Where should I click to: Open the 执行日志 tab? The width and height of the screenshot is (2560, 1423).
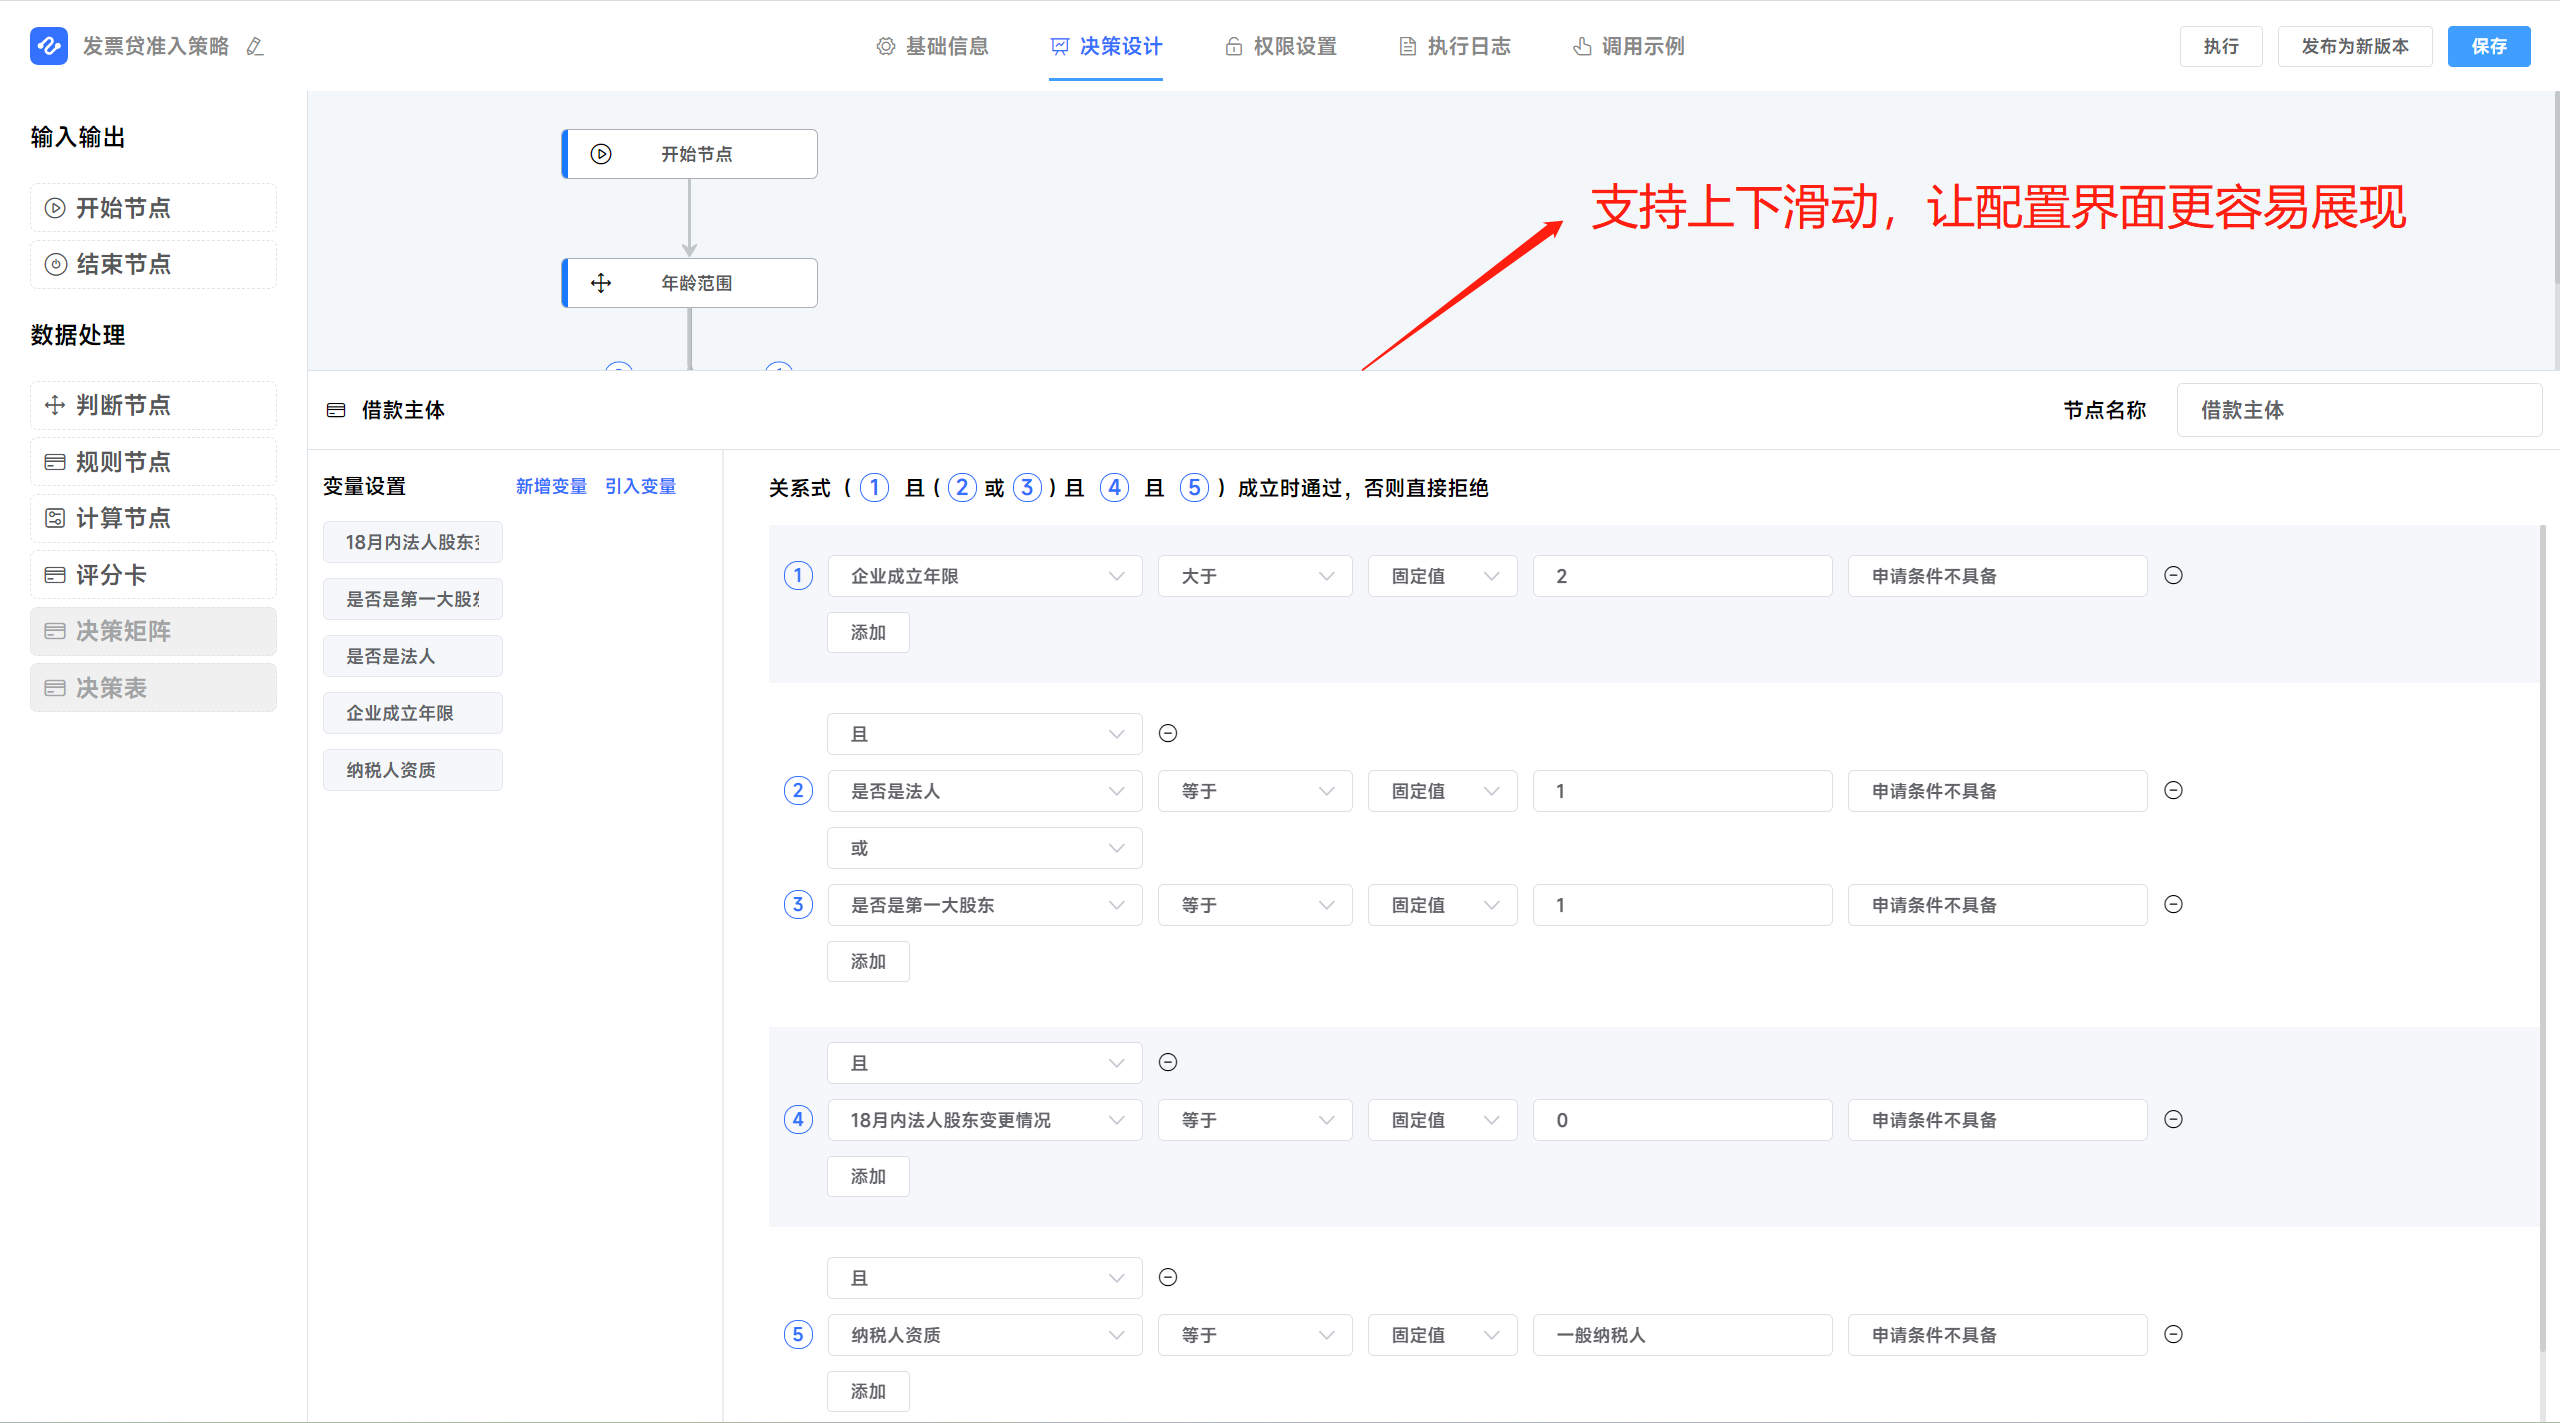(1455, 46)
